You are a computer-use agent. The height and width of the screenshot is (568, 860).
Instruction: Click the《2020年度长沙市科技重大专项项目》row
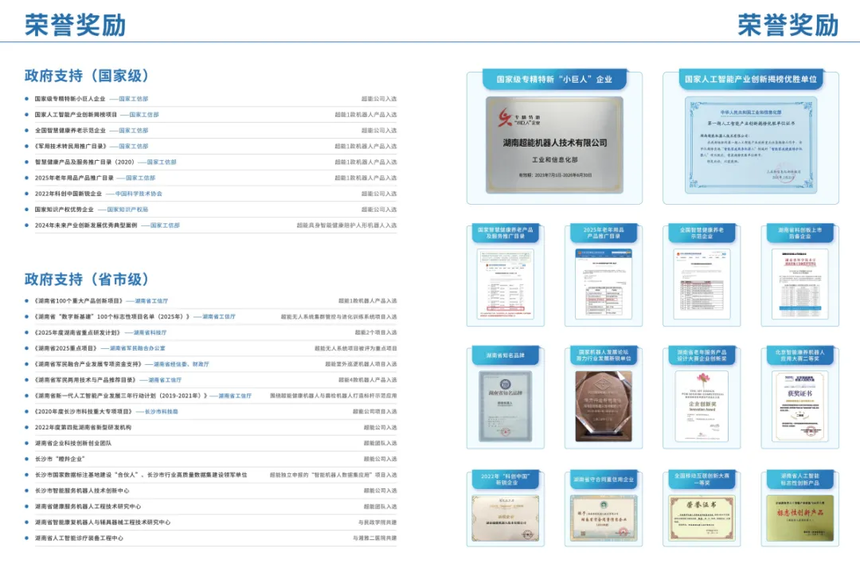[211, 412]
